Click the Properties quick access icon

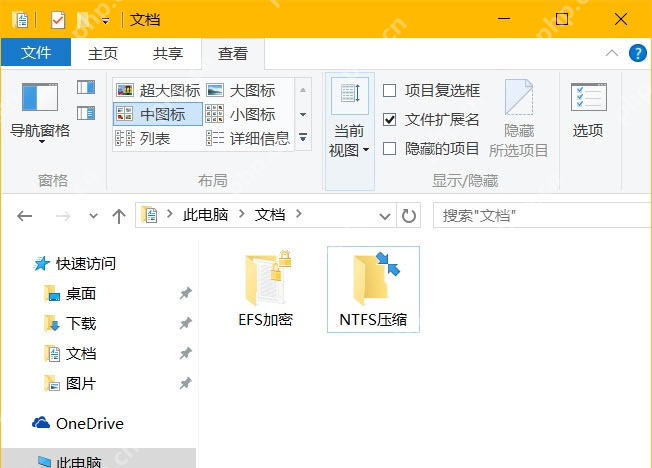click(x=57, y=20)
